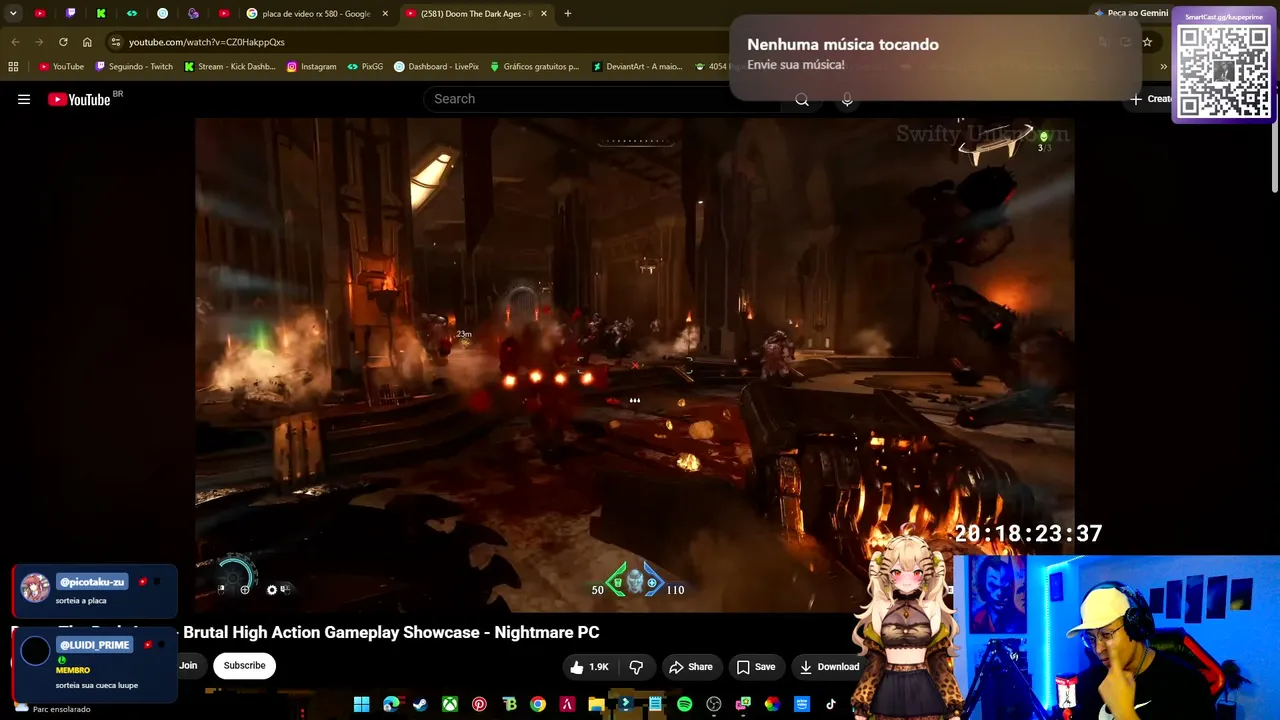Screen dimensions: 1280x720
Task: Click the video player to pause playback
Action: (x=634, y=364)
